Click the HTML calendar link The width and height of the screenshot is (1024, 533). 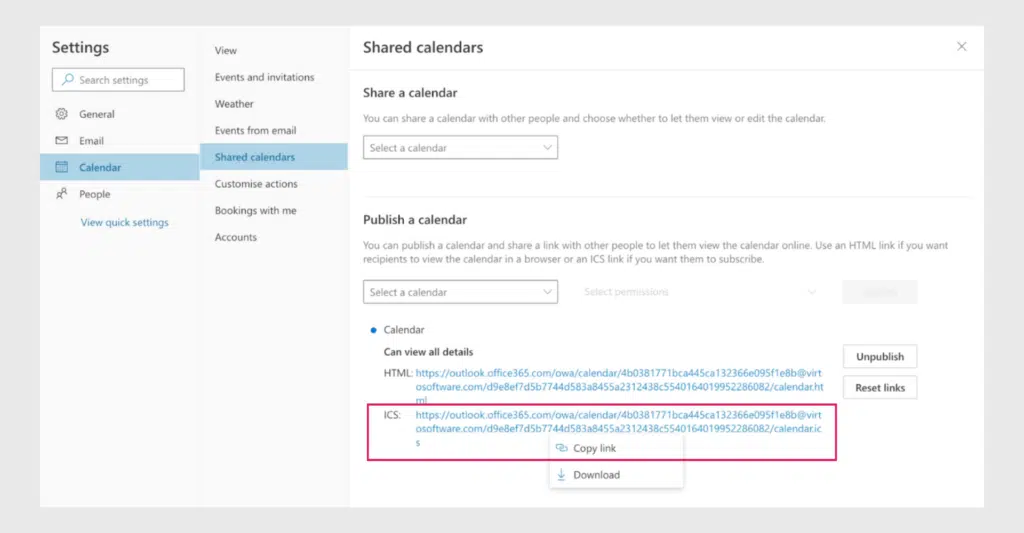tap(618, 379)
